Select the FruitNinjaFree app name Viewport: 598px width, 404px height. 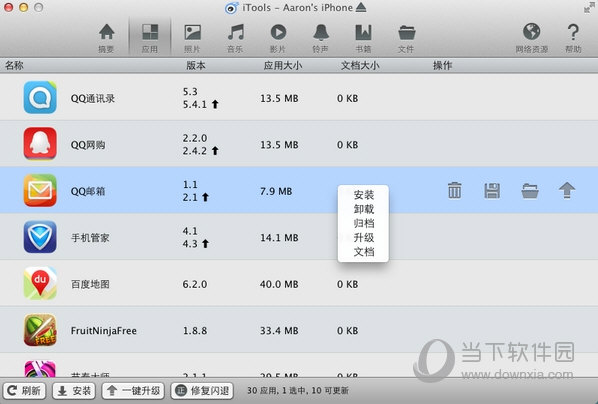point(104,331)
